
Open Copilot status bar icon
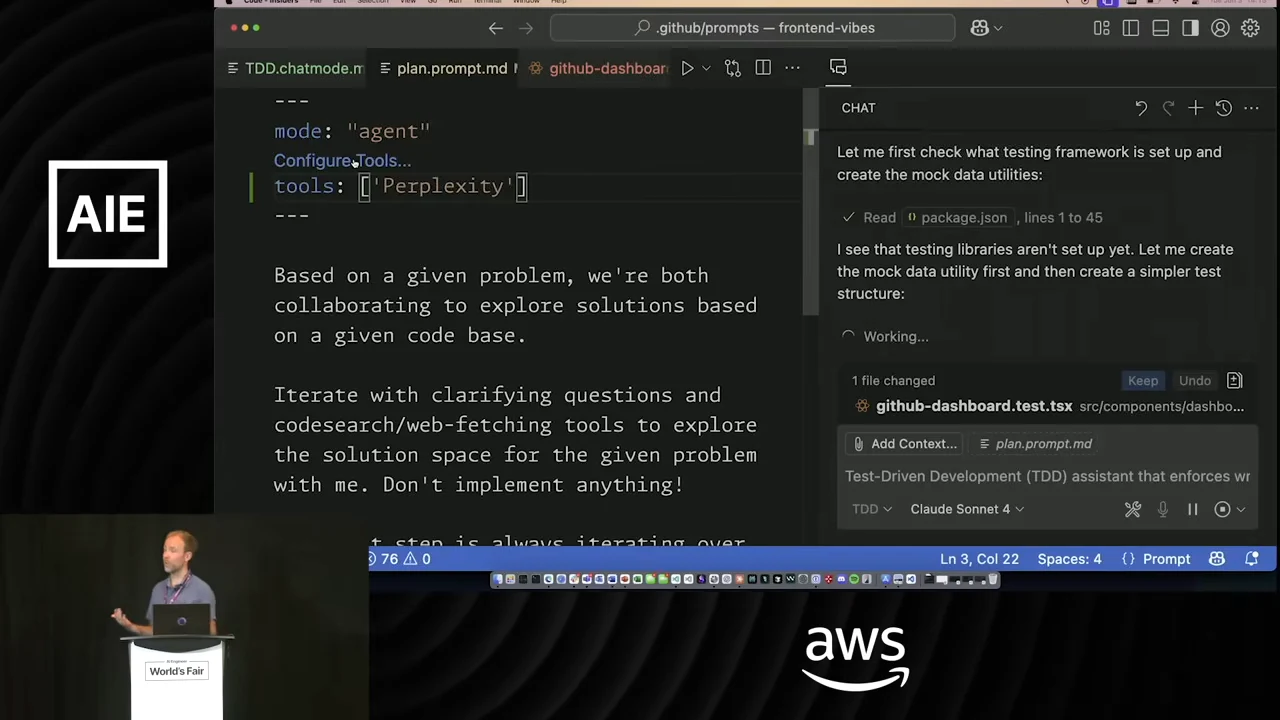coord(1217,559)
